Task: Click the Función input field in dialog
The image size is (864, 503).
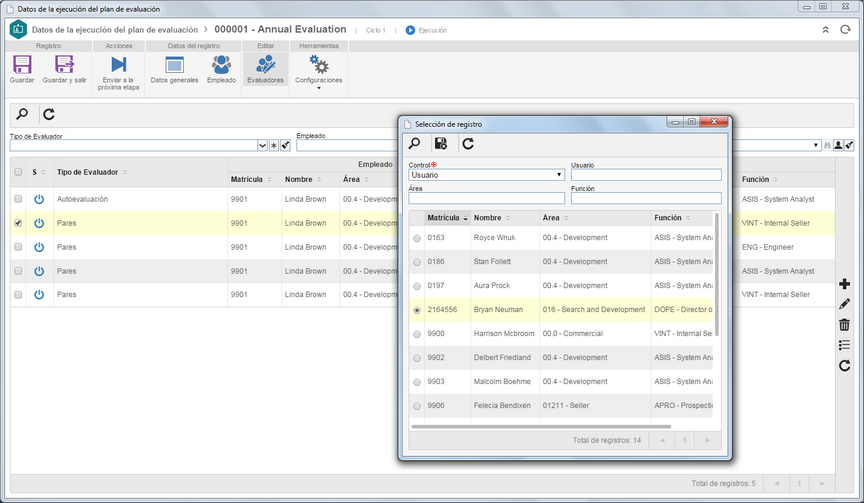Action: [x=646, y=198]
